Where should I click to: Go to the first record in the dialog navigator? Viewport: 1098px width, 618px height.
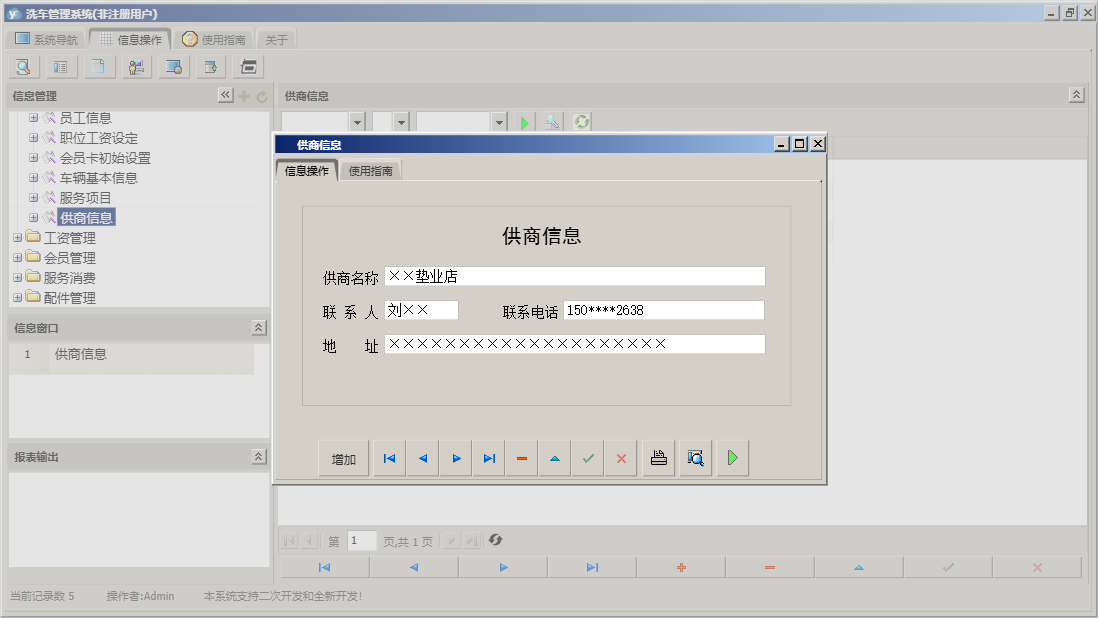point(389,458)
